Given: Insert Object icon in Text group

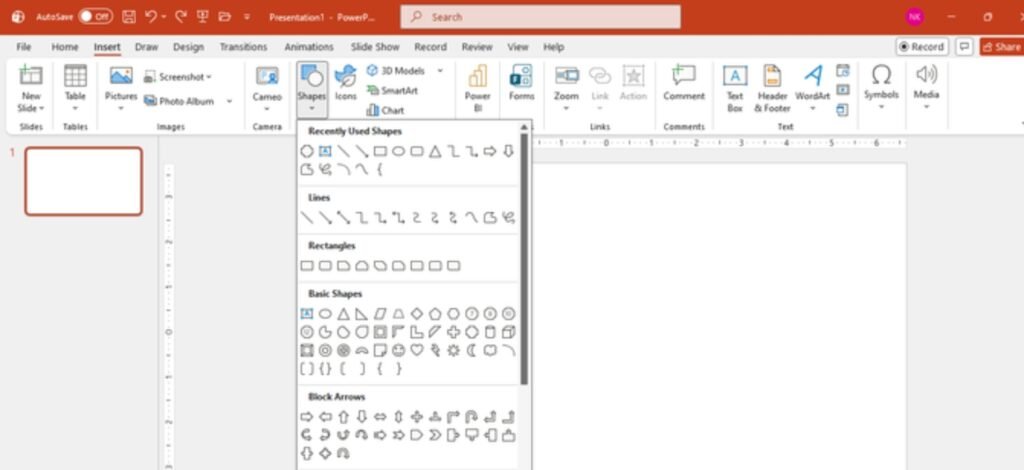Looking at the screenshot, I should point(842,110).
